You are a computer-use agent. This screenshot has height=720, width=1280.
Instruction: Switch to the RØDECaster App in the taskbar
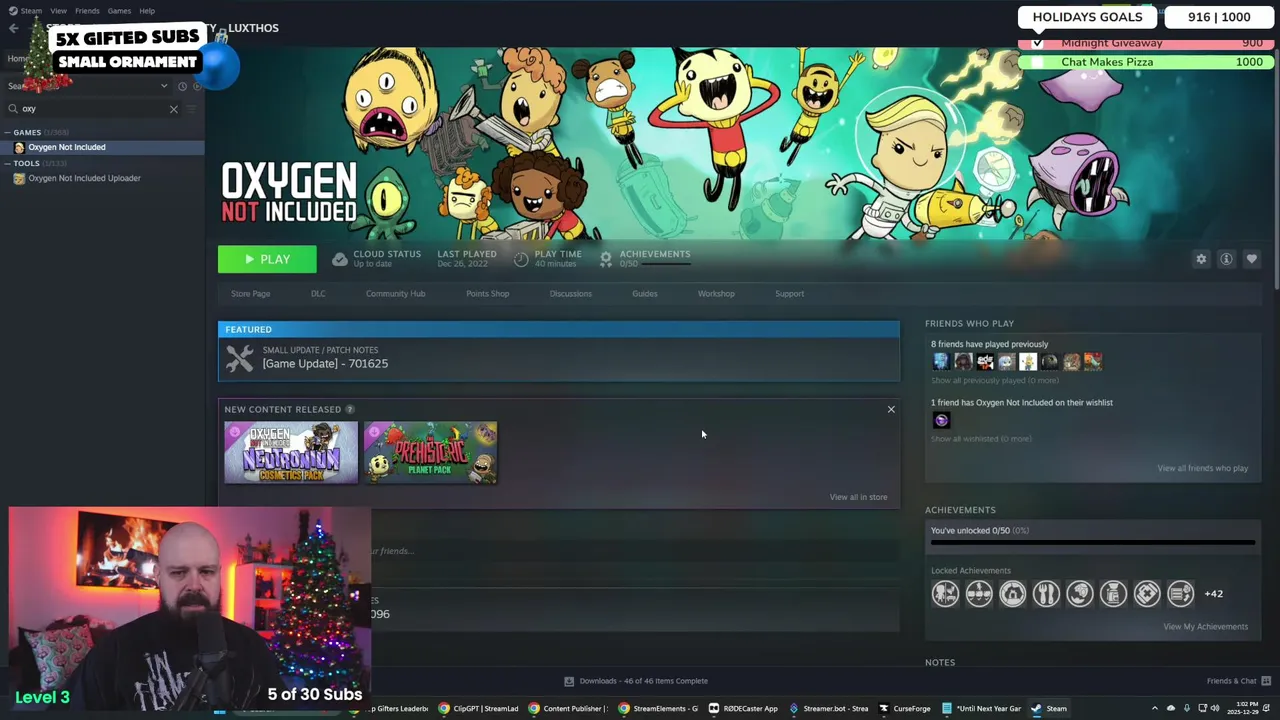[743, 709]
